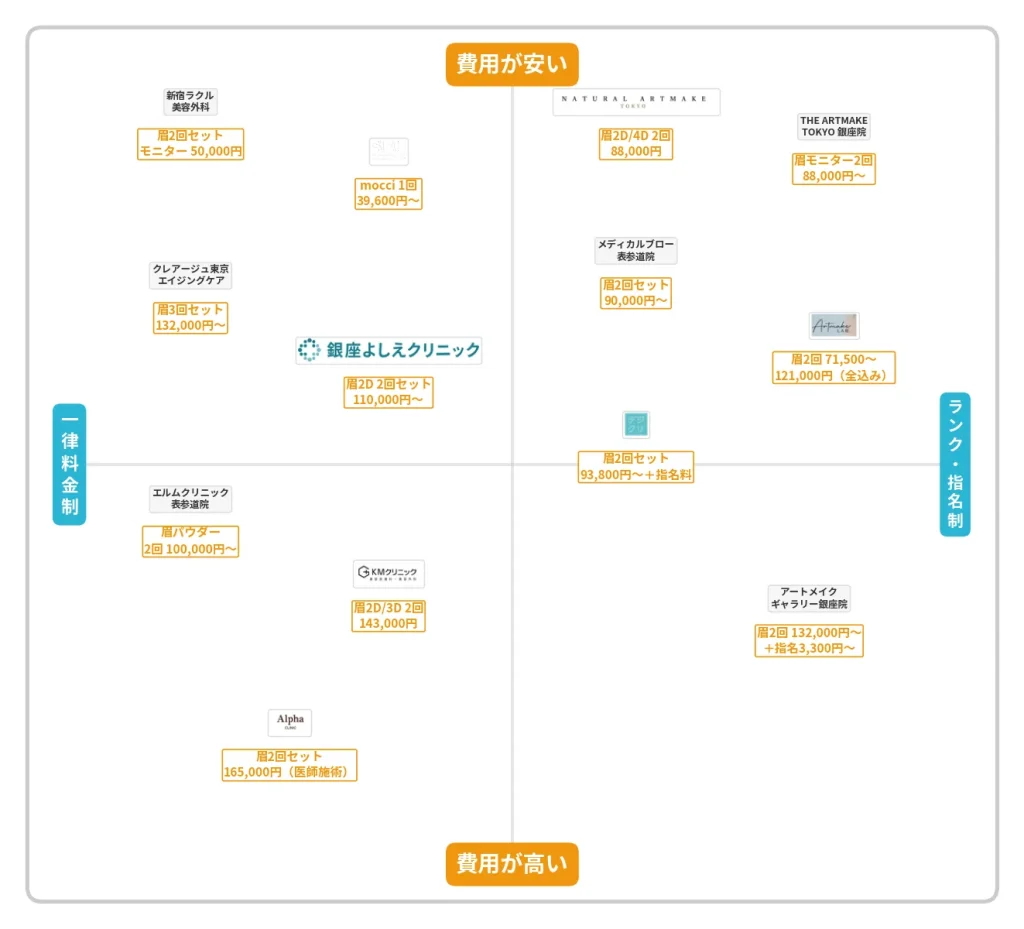Click the ランク・指名制 side tab
Viewport: 1024px width, 929px height.
click(955, 464)
